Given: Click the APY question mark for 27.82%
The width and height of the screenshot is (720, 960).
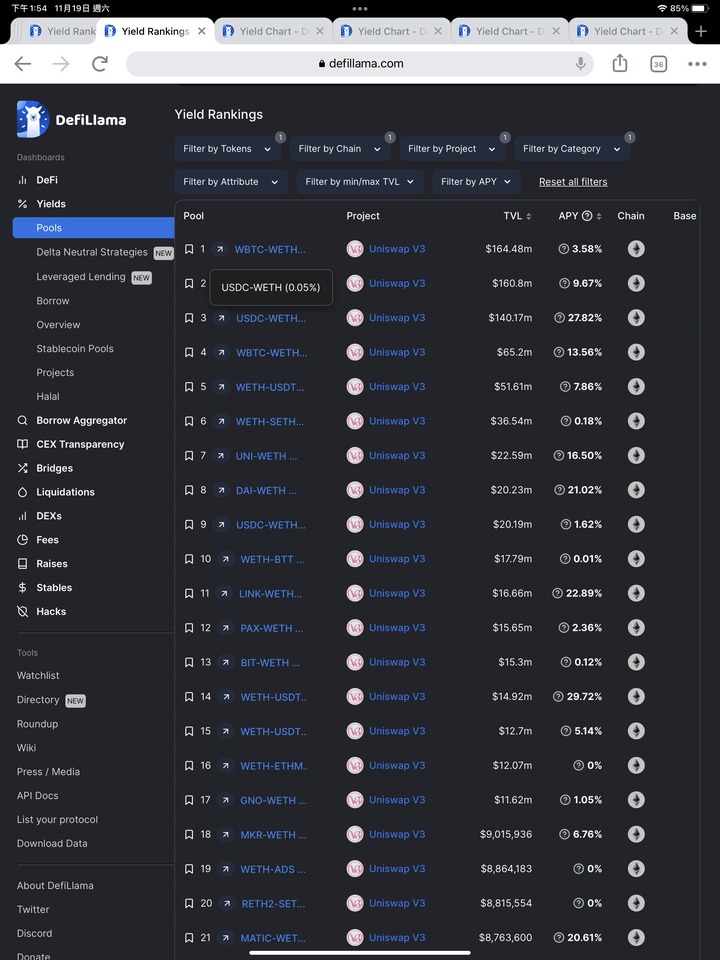Looking at the screenshot, I should click(559, 318).
